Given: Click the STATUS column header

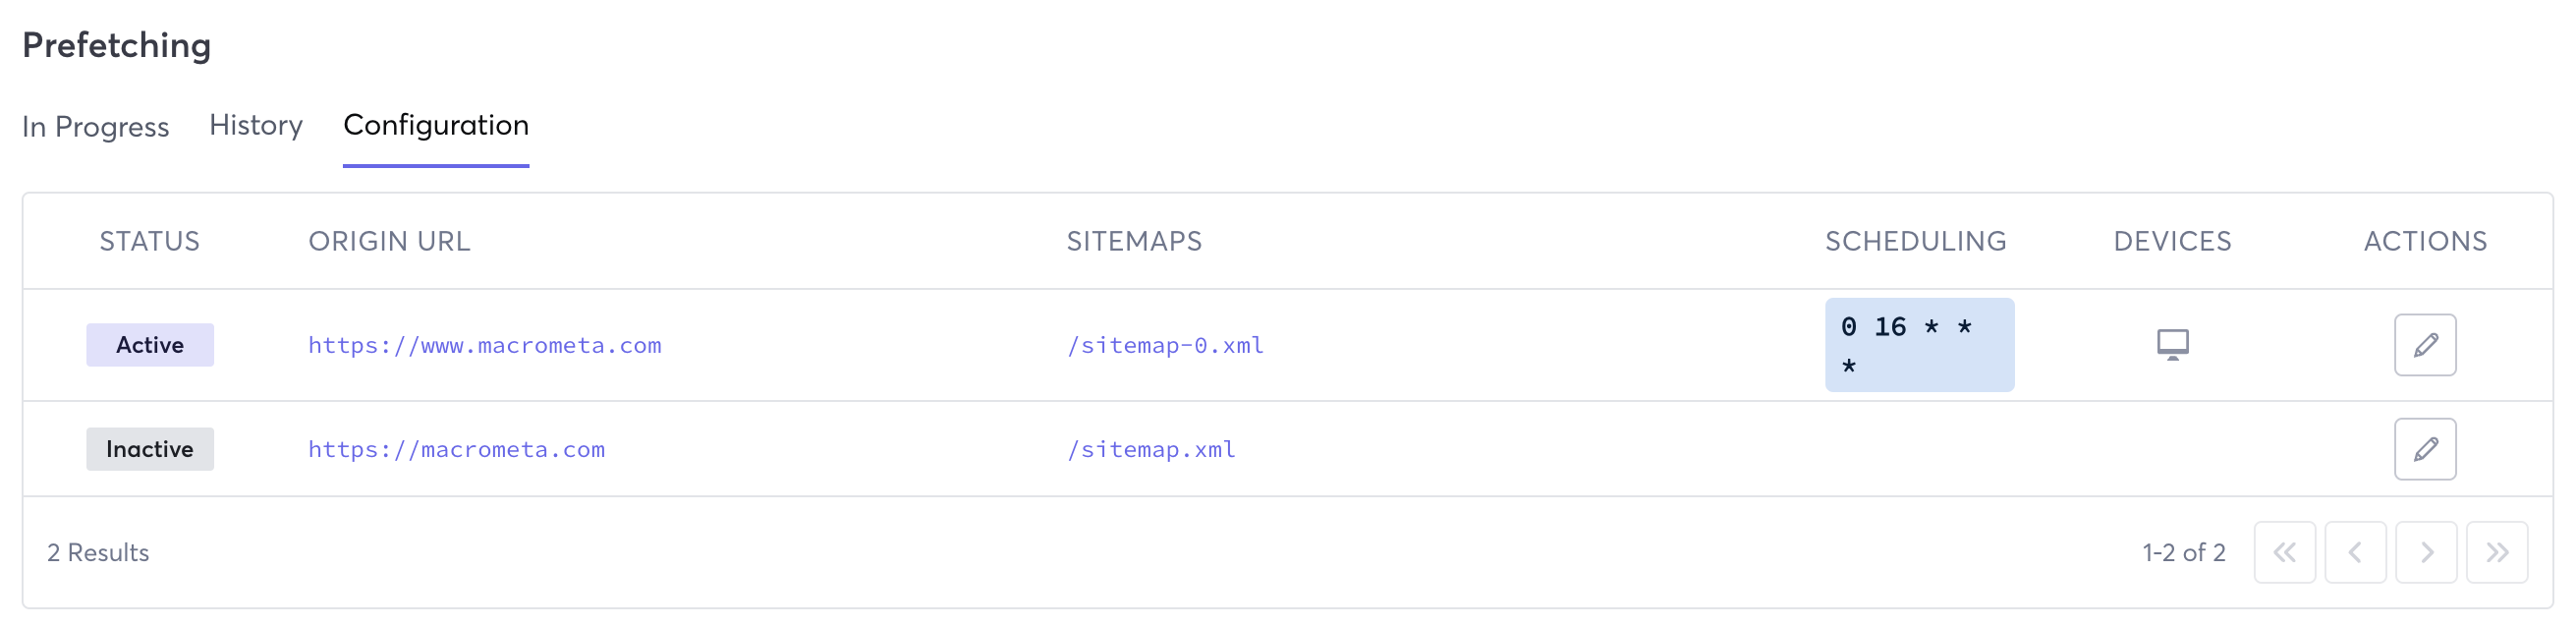Looking at the screenshot, I should (x=148, y=241).
